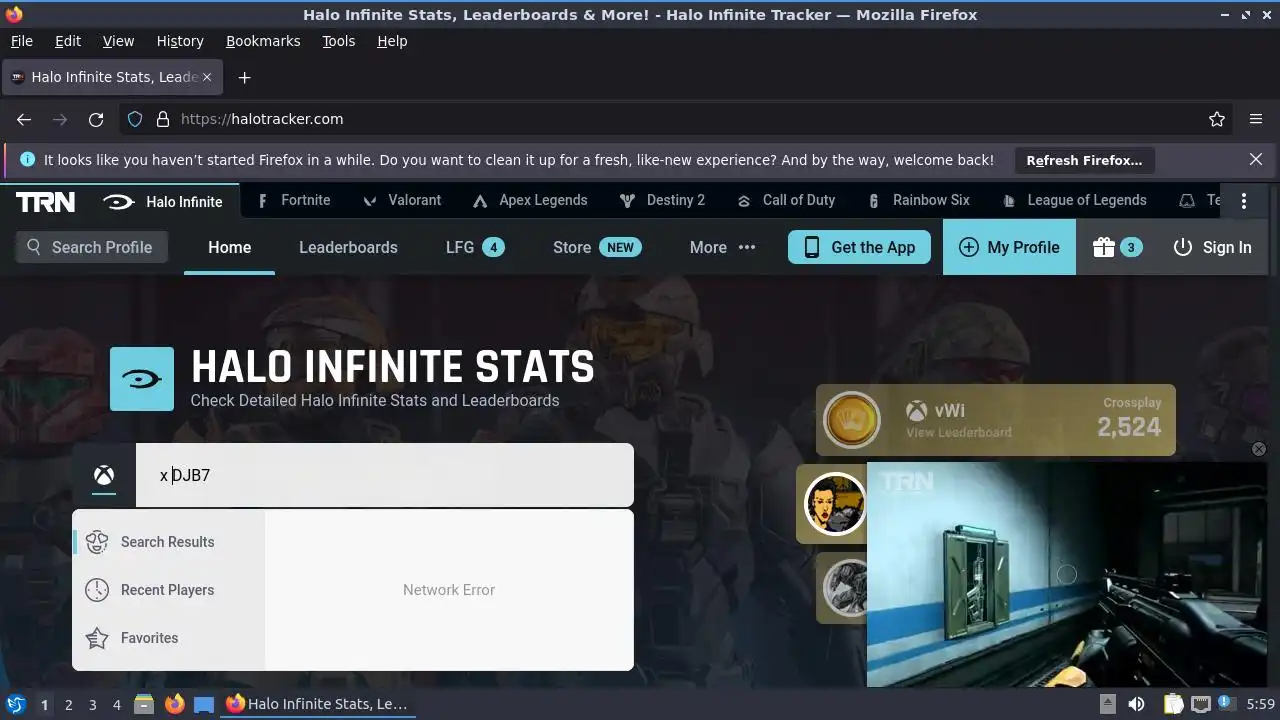Click the taskbar clock showing 5:59
Viewport: 1280px width, 720px height.
coord(1261,704)
